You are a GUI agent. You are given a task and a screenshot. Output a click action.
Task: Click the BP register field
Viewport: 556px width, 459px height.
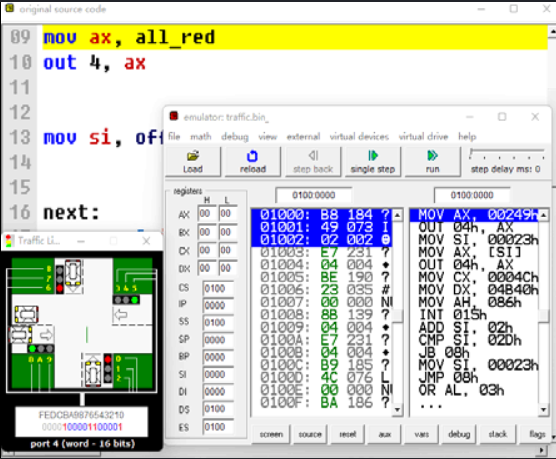coord(218,357)
